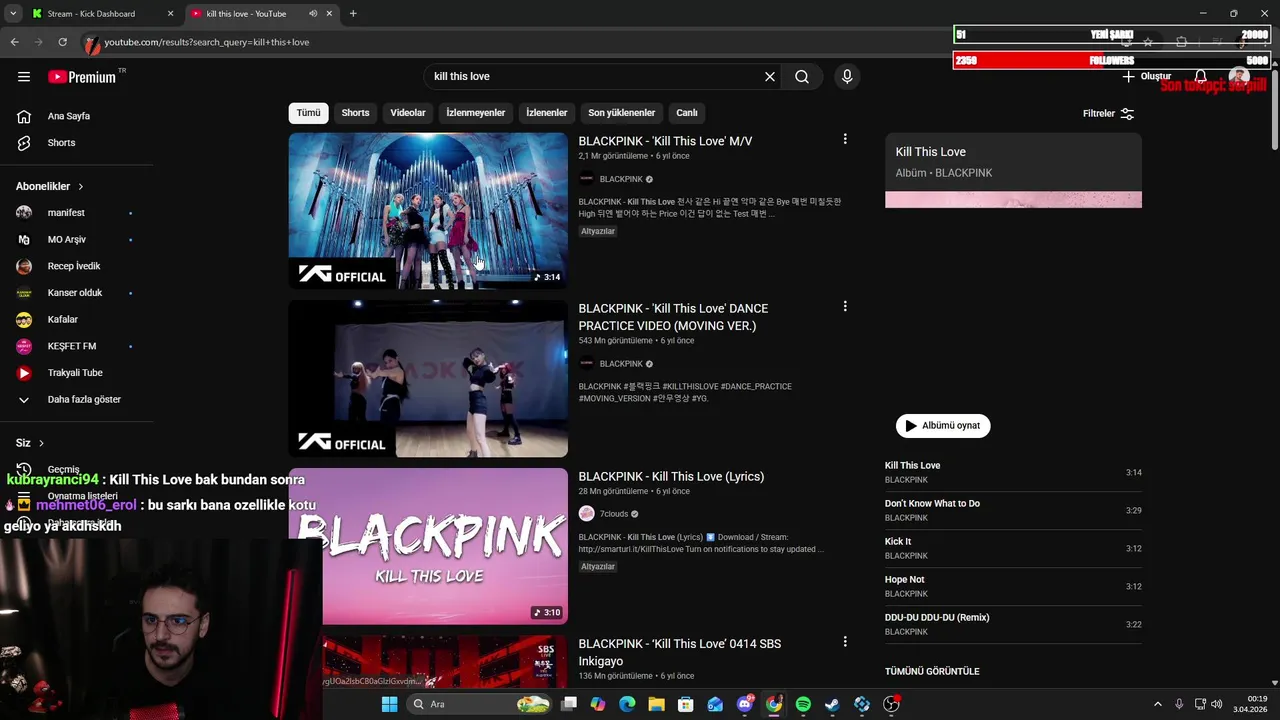Open Spotify from the taskbar
The height and width of the screenshot is (720, 1280).
tap(803, 704)
